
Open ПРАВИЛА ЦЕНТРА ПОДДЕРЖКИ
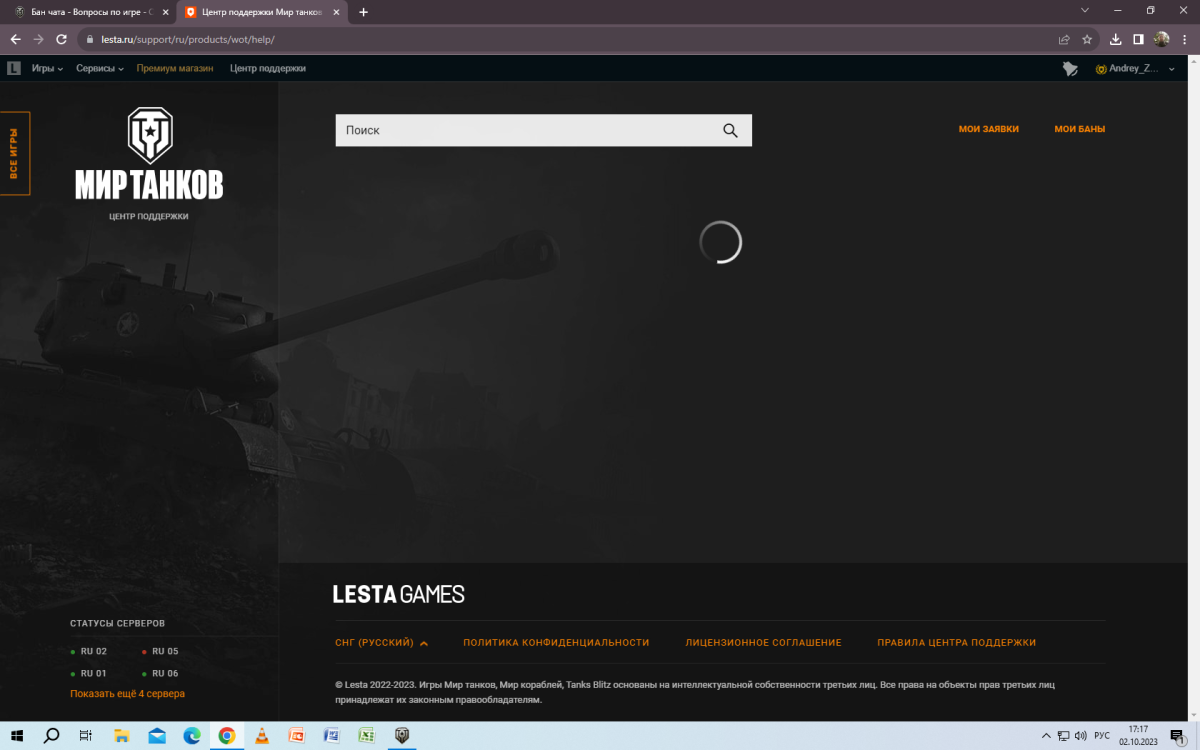(957, 643)
